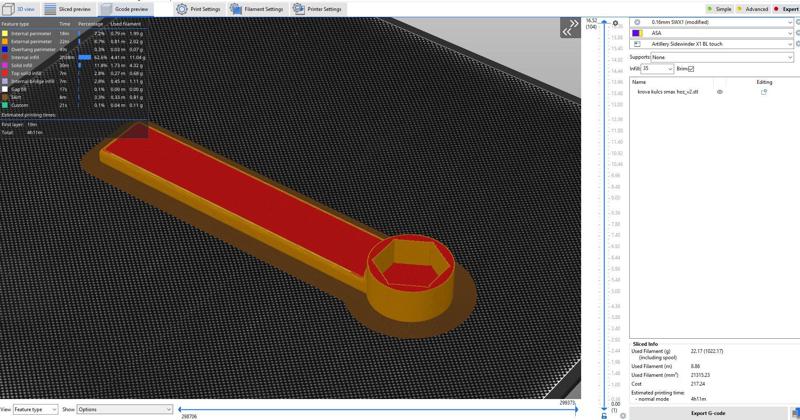Open the Infill percentage combo box

[657, 68]
